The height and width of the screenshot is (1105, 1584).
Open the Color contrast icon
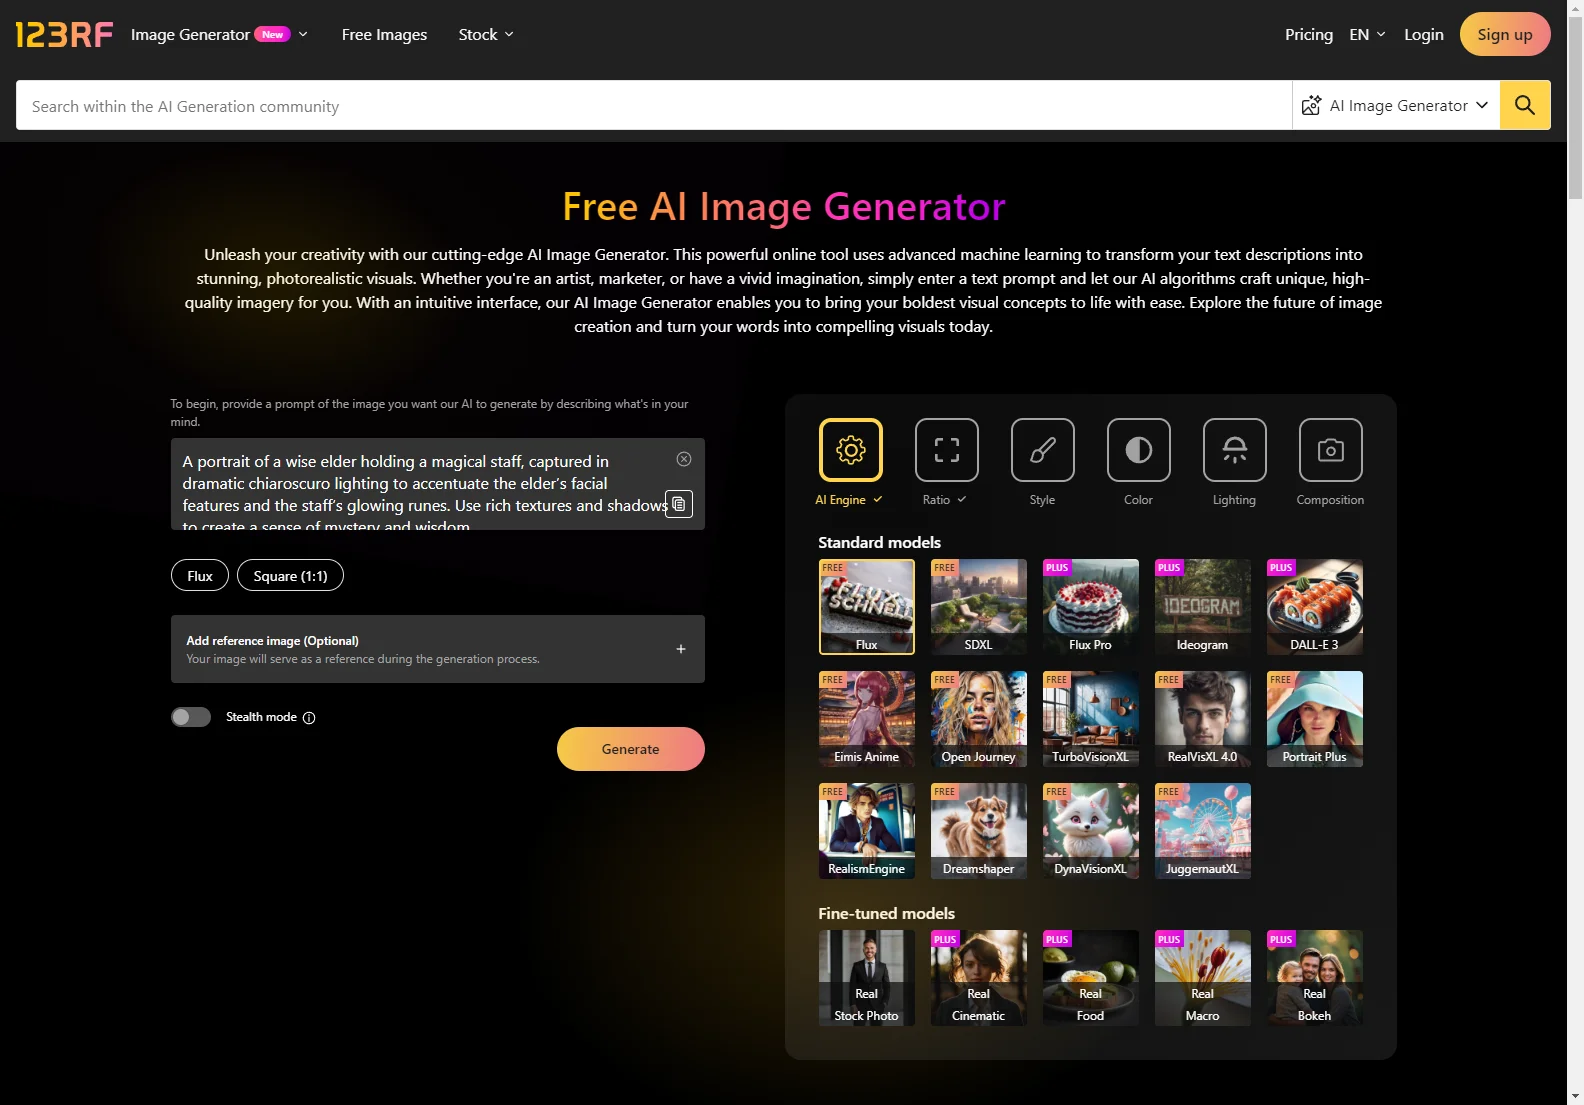click(1138, 450)
